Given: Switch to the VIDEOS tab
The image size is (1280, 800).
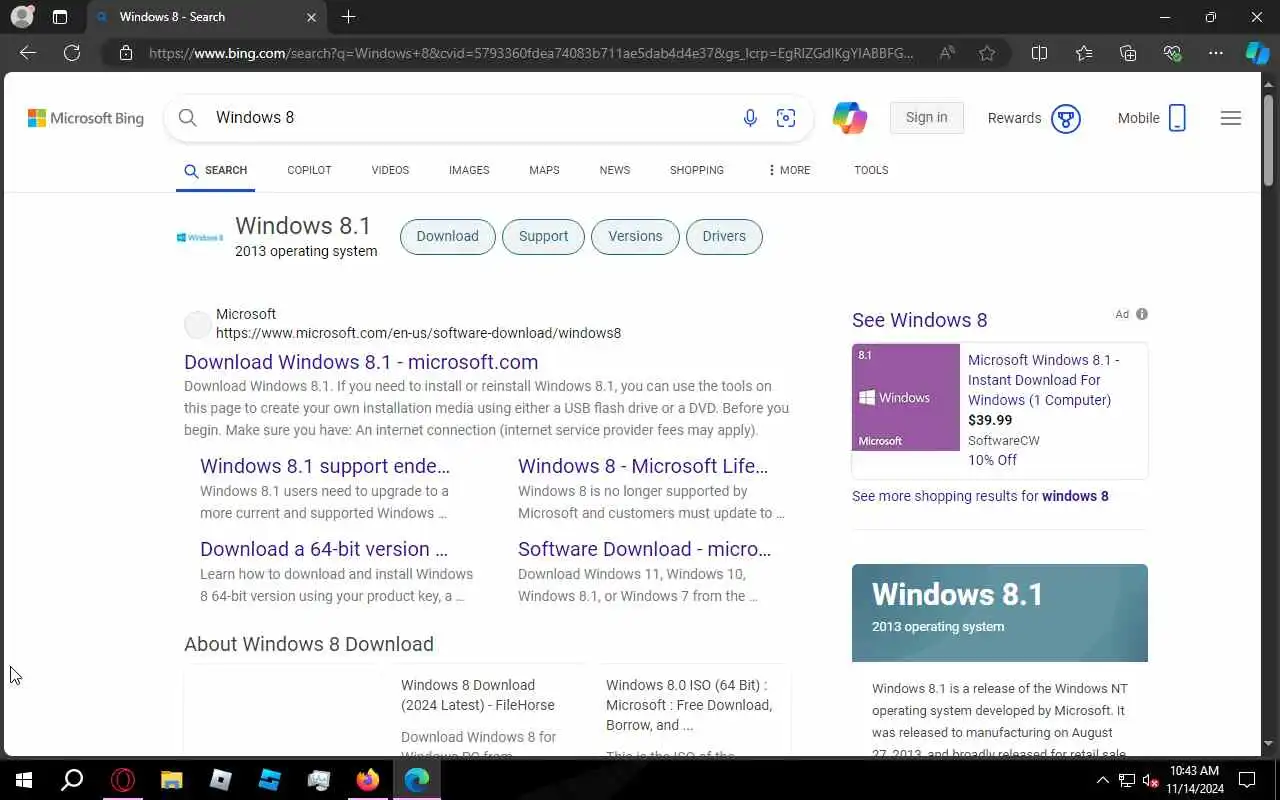Looking at the screenshot, I should 390,170.
